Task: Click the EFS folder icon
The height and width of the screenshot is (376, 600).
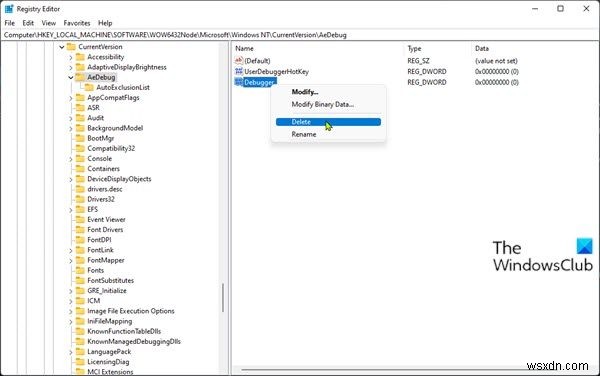Action: [80, 209]
